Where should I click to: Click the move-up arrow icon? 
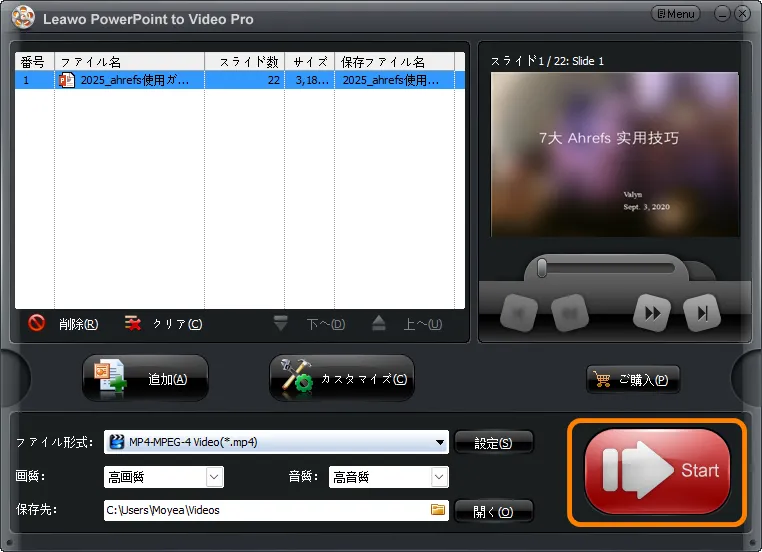pos(379,323)
